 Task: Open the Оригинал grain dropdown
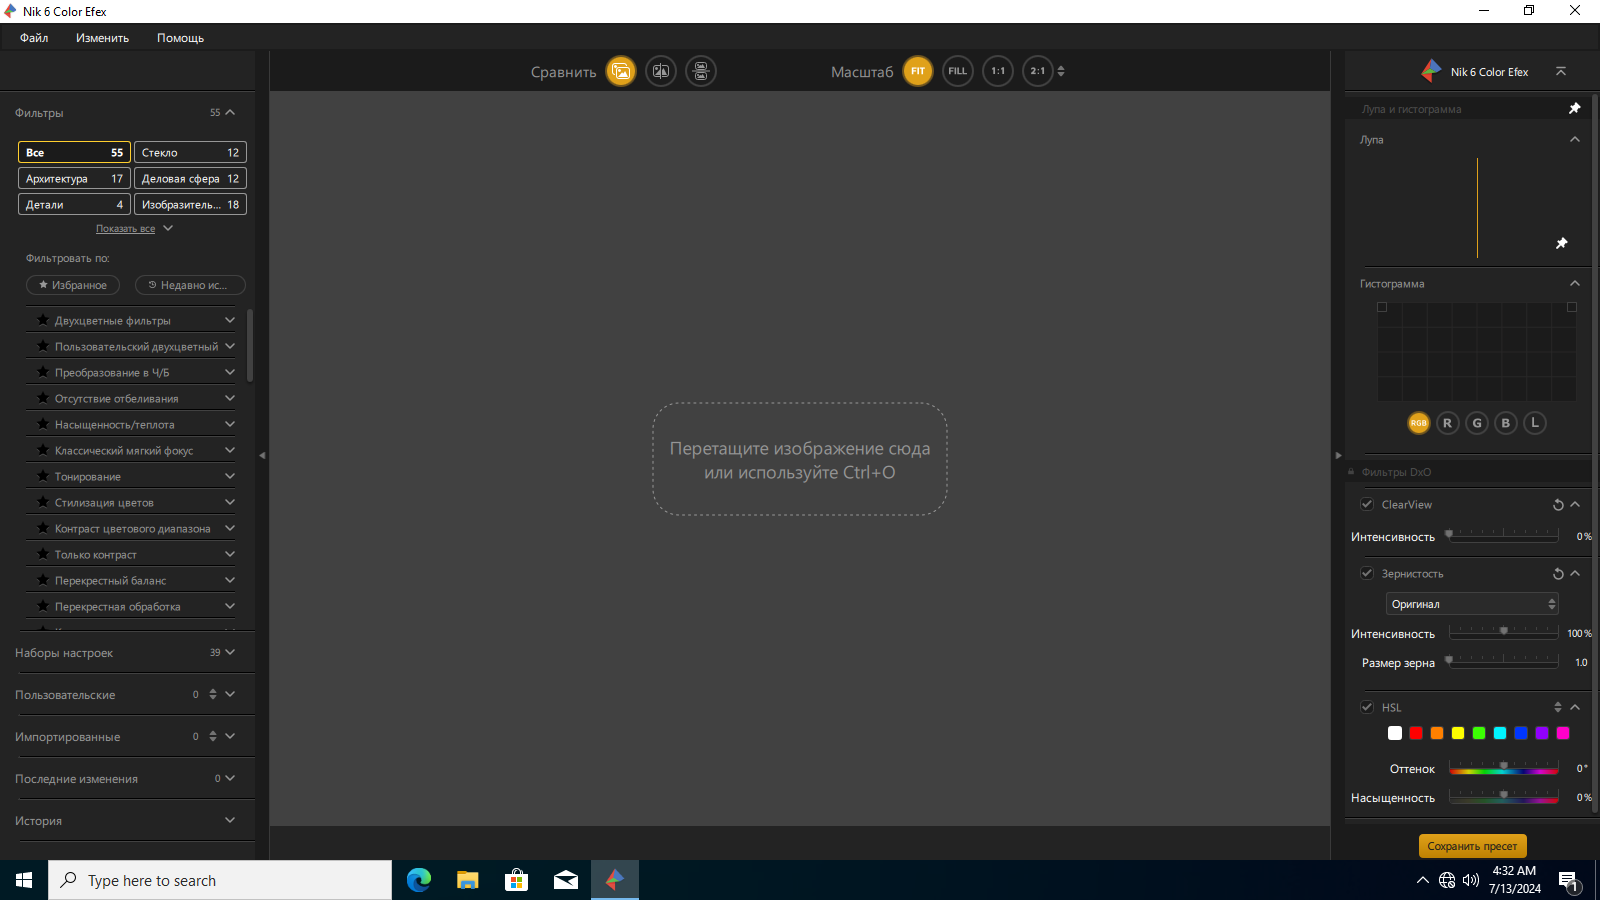(1472, 604)
